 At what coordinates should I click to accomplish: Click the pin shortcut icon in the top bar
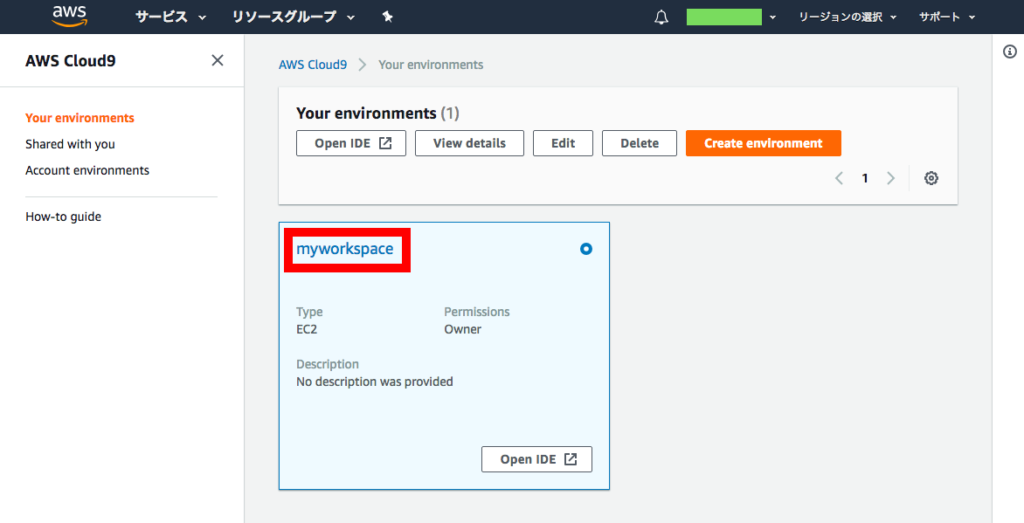(387, 17)
